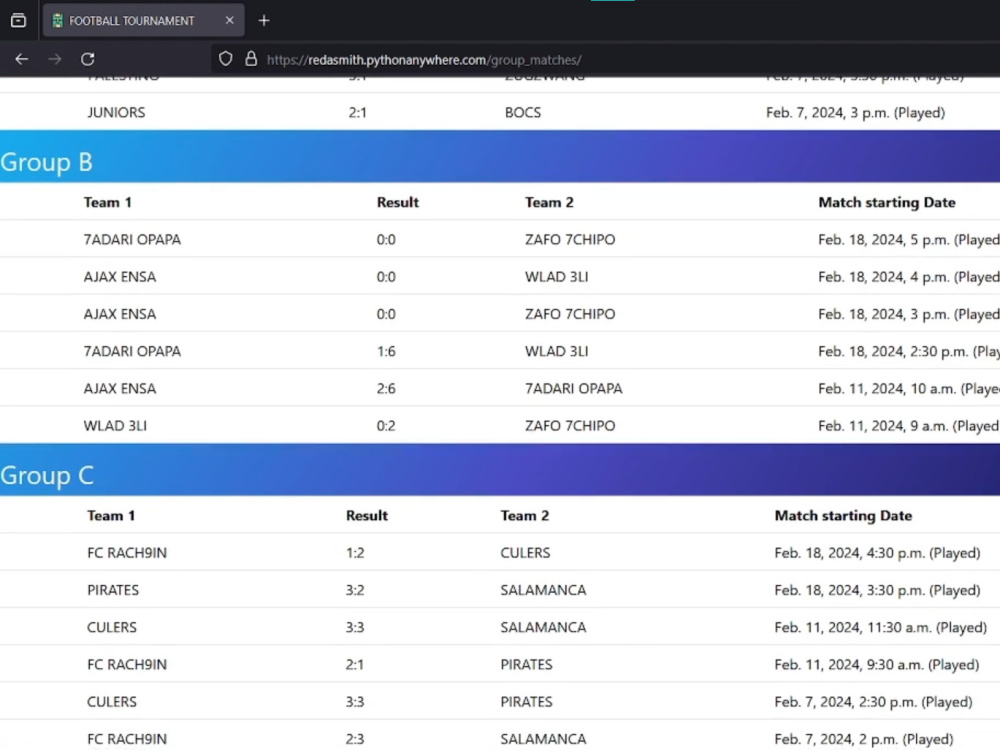Click the 2:1 result for JUNIORS match
The height and width of the screenshot is (750, 1000).
[358, 112]
